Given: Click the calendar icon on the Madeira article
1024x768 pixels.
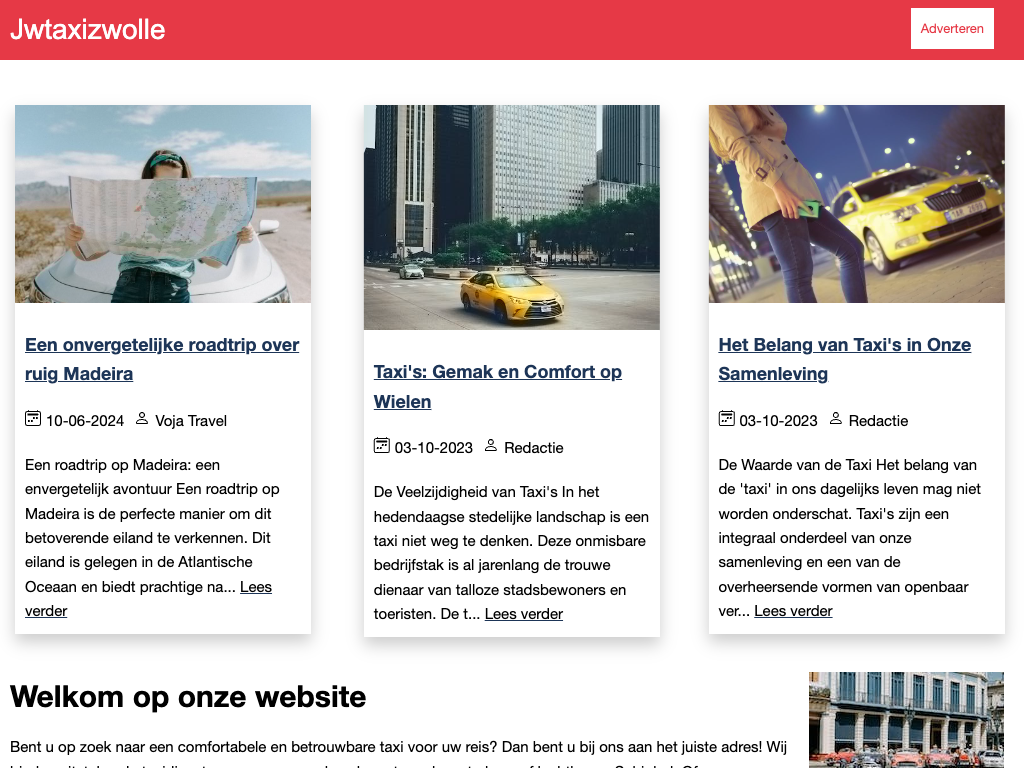Looking at the screenshot, I should [33, 419].
